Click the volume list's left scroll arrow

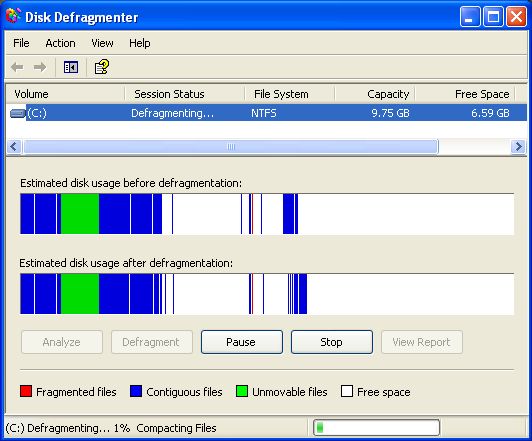click(x=14, y=147)
